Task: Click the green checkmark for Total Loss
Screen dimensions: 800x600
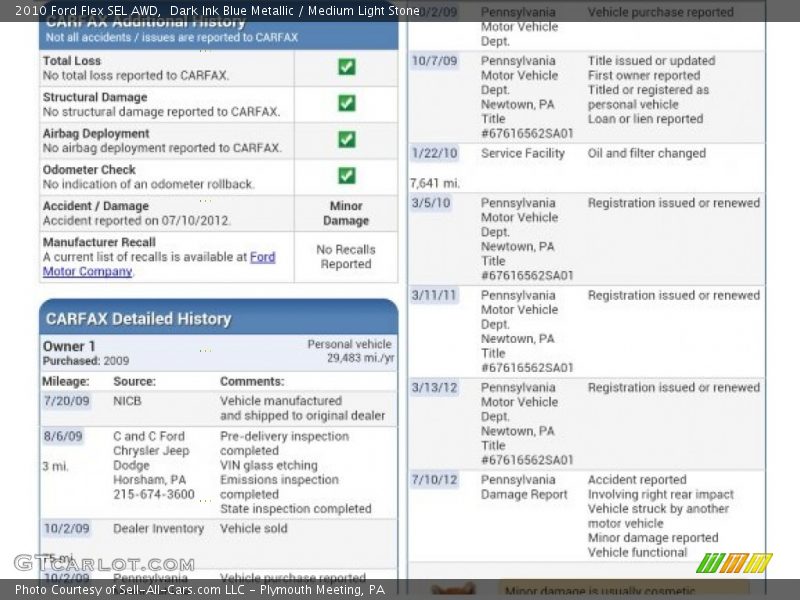Action: point(346,67)
